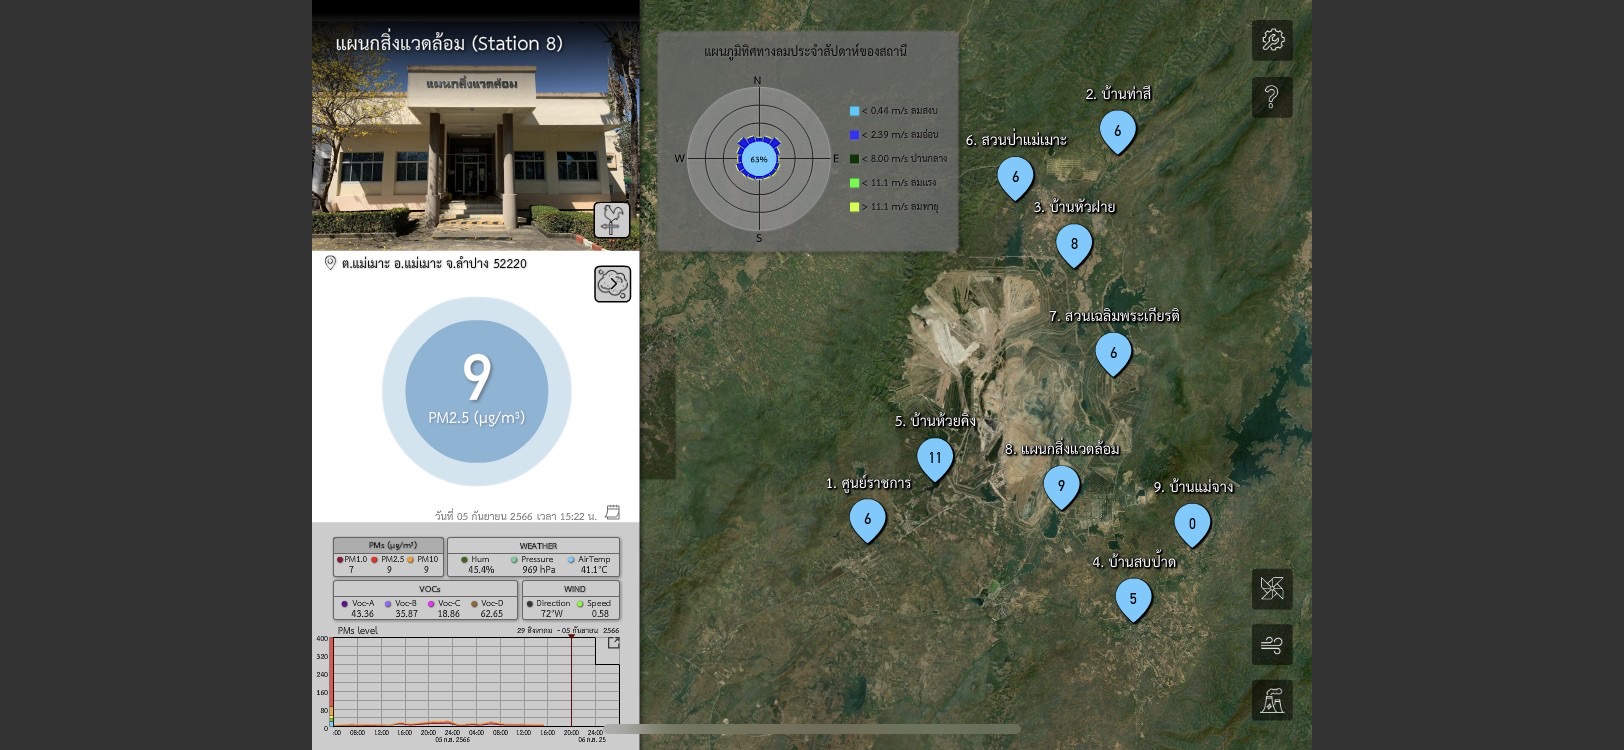Image resolution: width=1624 pixels, height=750 pixels.
Task: Toggle the windmill wind layer icon
Action: tap(1272, 589)
